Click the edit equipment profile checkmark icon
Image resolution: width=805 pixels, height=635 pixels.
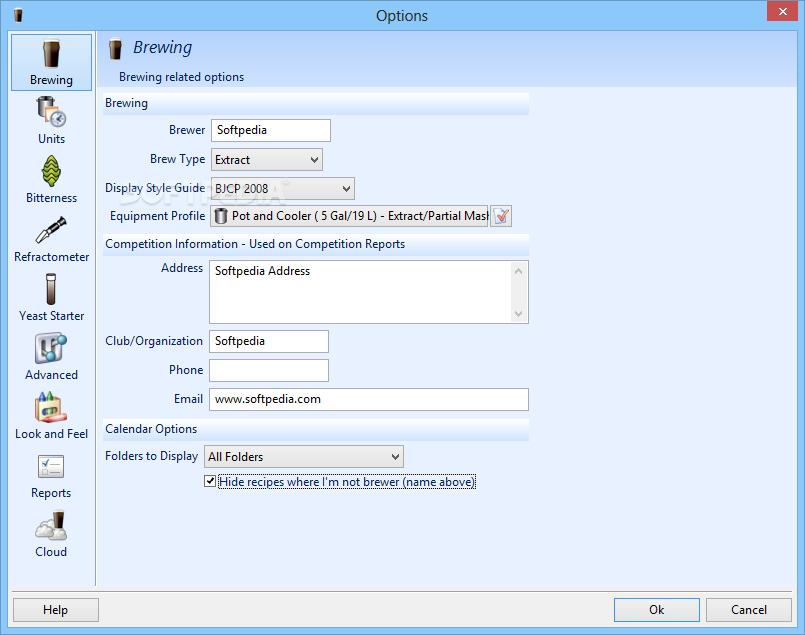501,216
